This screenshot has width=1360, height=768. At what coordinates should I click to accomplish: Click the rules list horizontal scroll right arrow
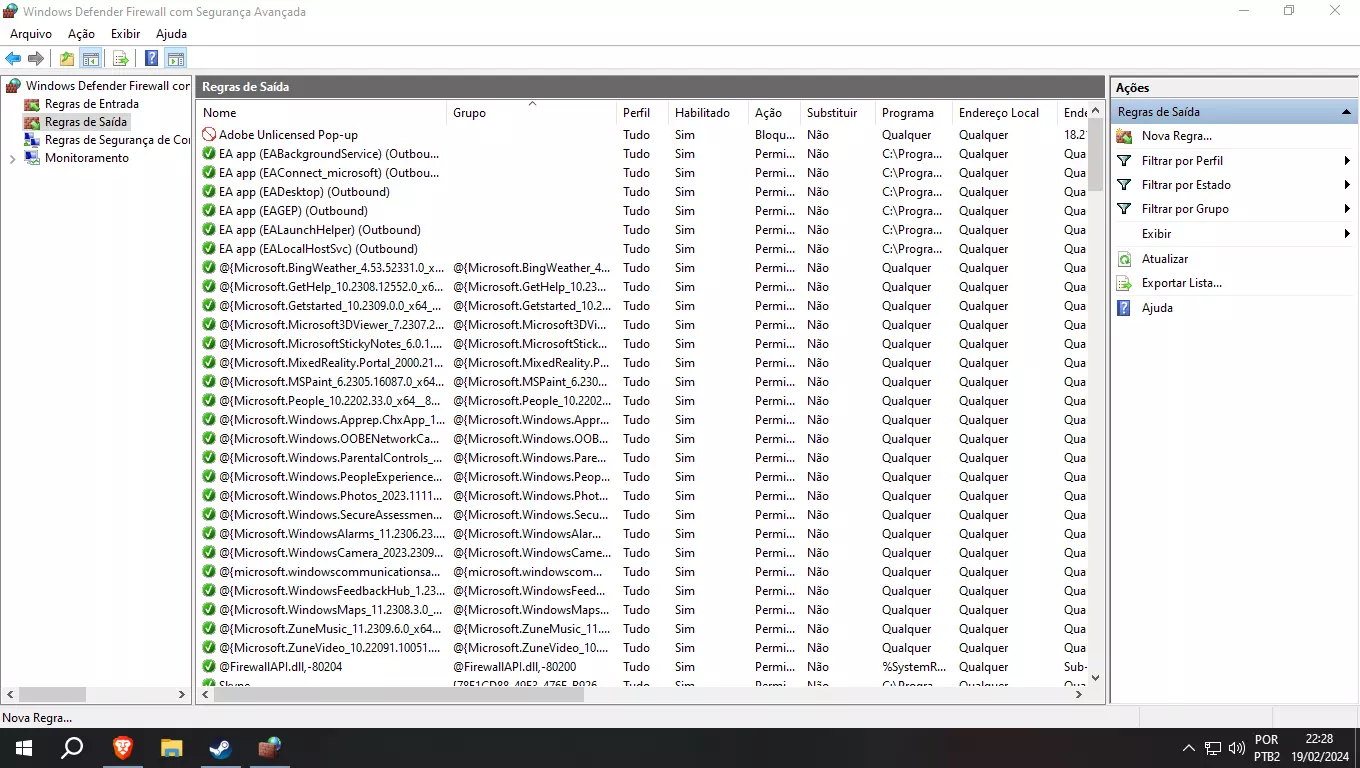(1080, 694)
